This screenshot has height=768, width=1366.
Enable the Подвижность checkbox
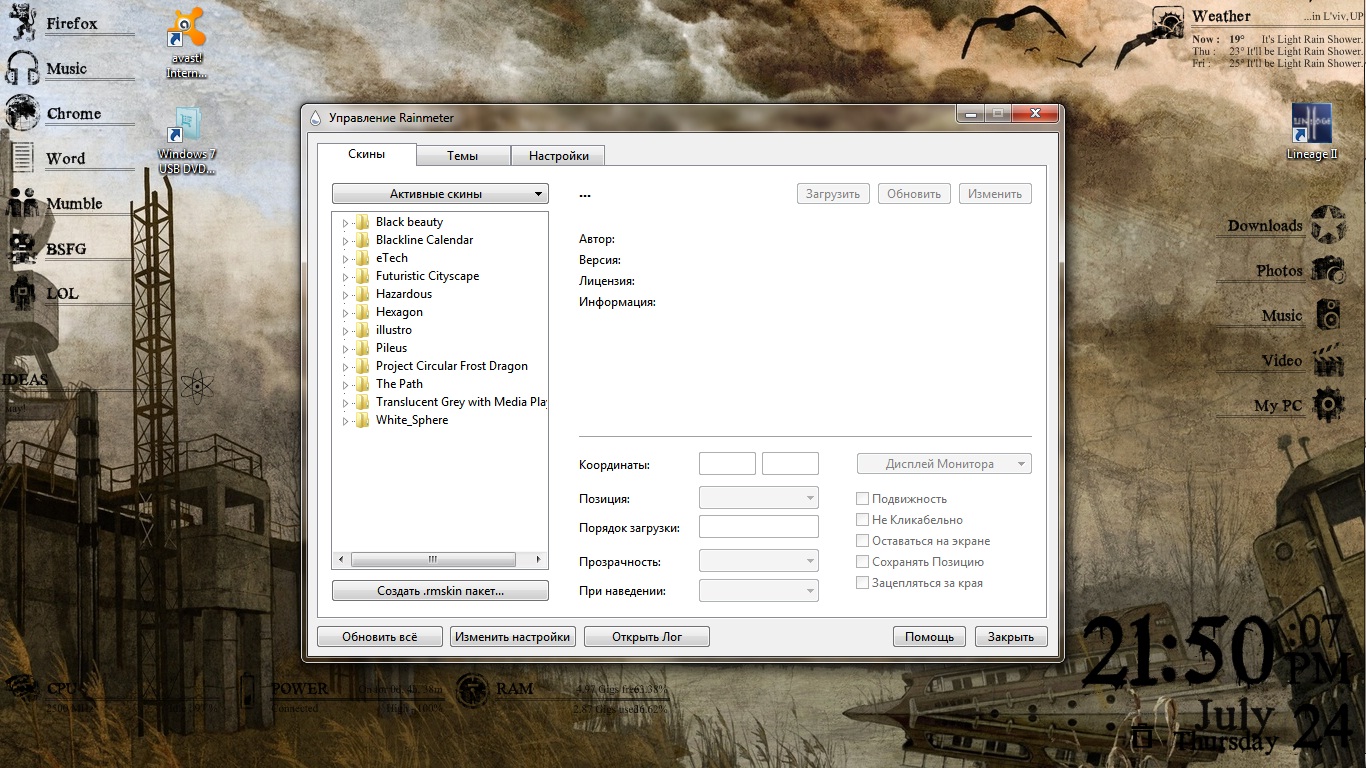coord(862,499)
